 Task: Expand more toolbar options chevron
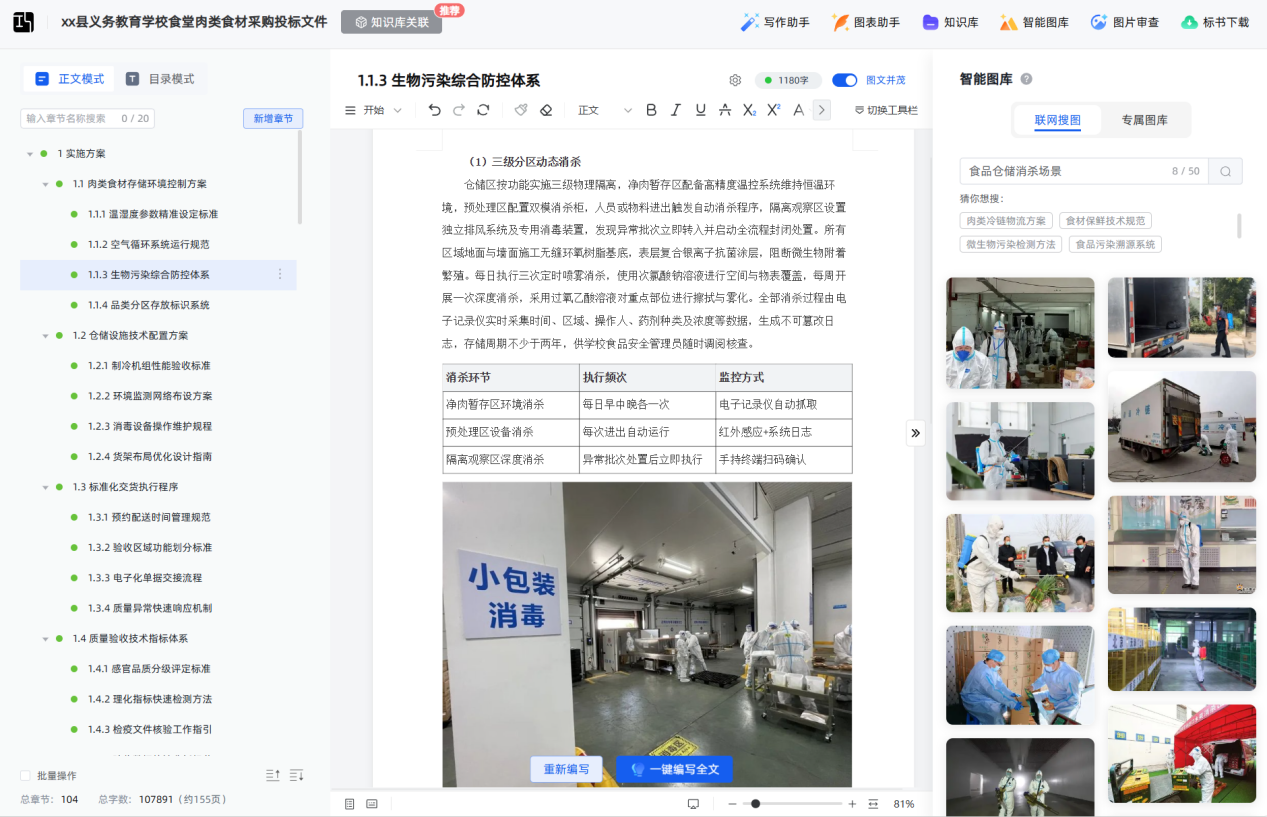click(822, 110)
